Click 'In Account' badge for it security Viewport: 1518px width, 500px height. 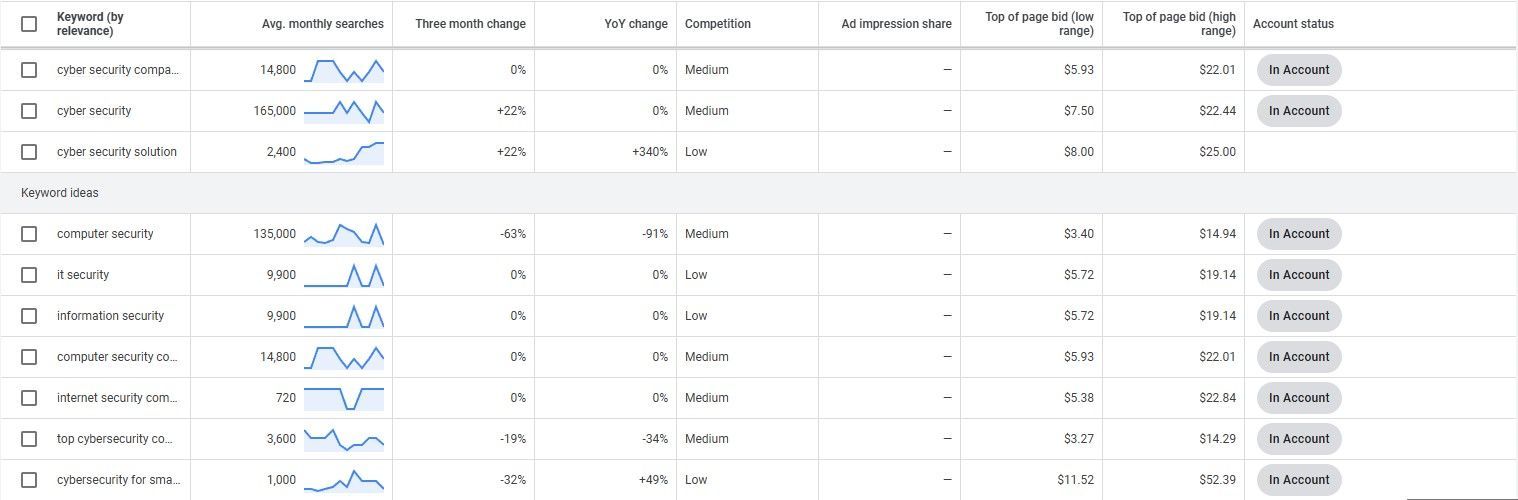[x=1299, y=275]
